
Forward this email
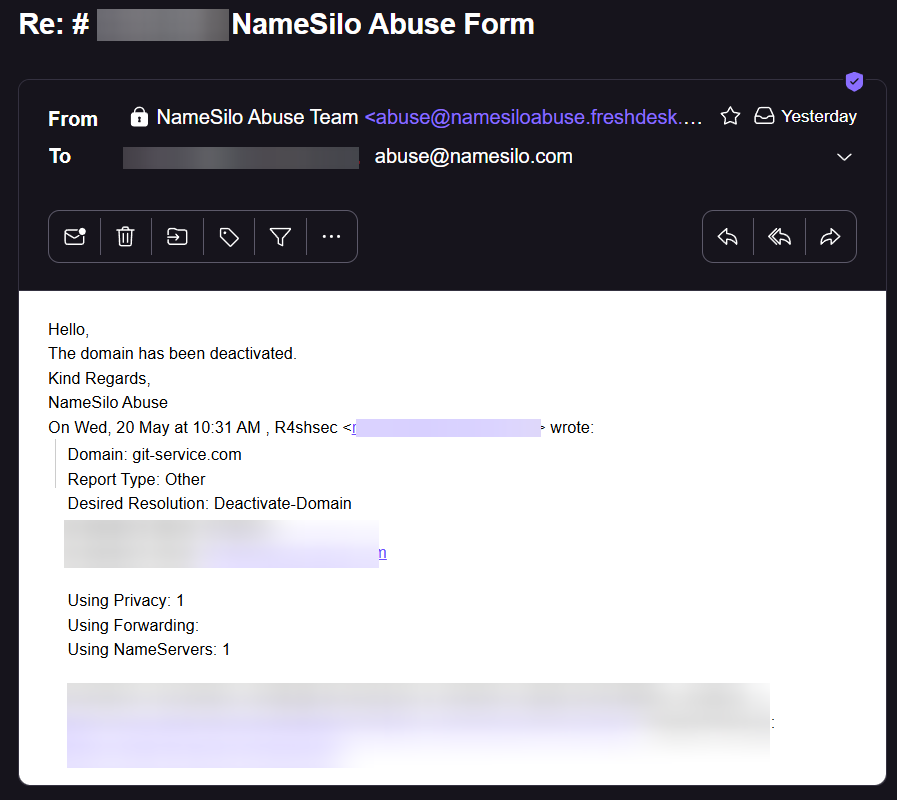(830, 236)
